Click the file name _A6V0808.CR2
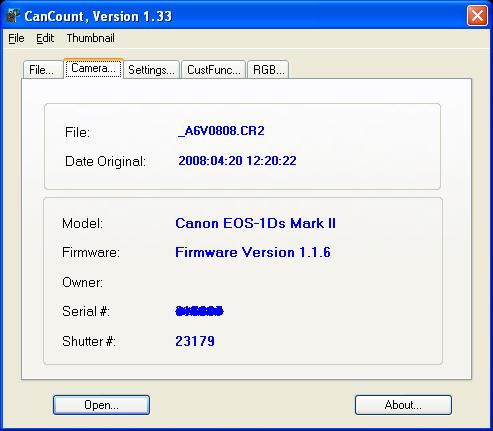 (x=222, y=131)
